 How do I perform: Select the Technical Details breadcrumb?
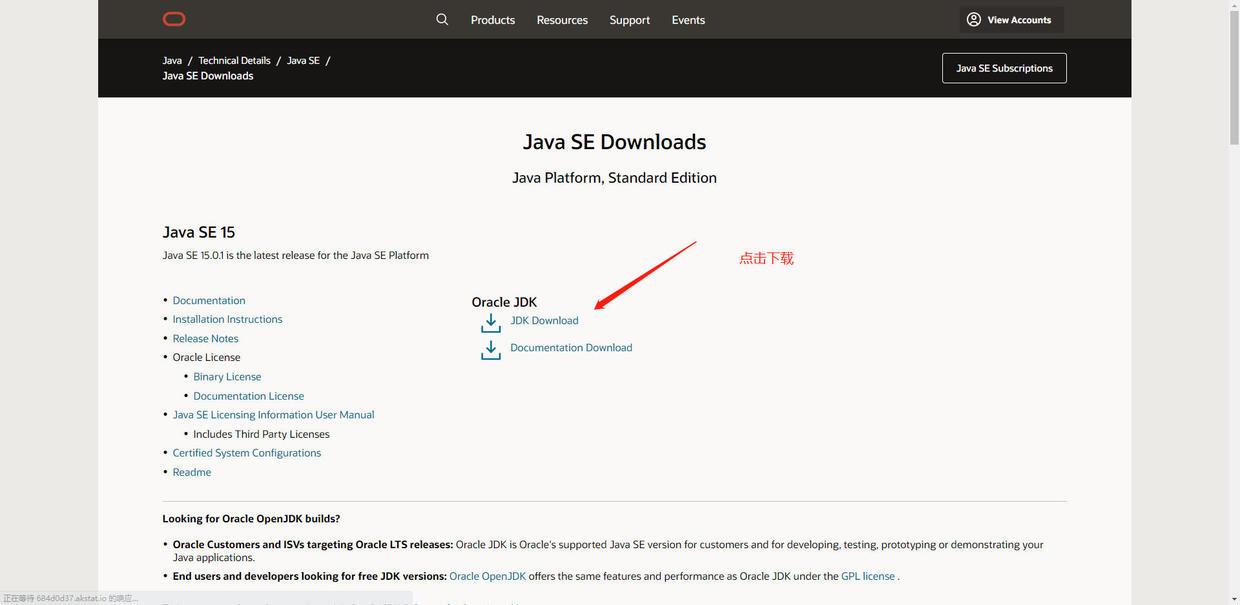click(234, 59)
